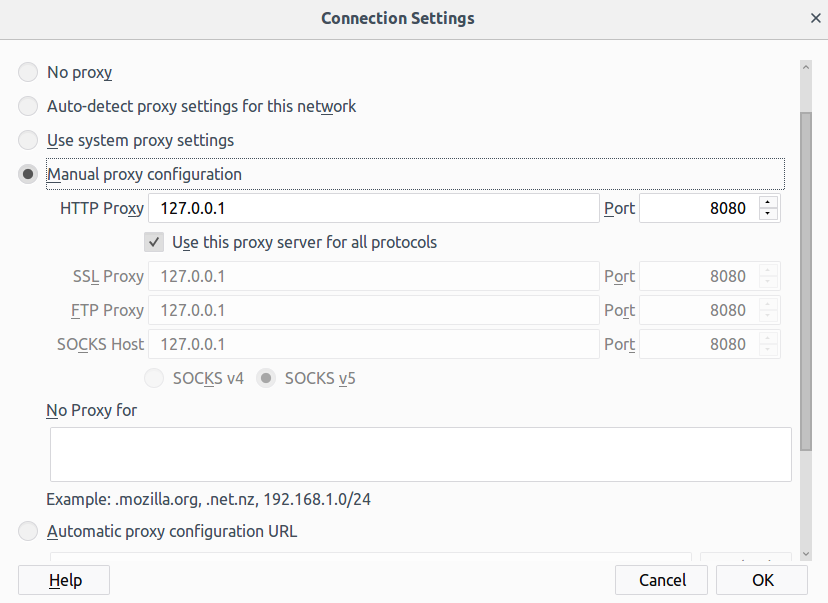Select Manual proxy configuration radio button
The width and height of the screenshot is (828, 603).
28,174
